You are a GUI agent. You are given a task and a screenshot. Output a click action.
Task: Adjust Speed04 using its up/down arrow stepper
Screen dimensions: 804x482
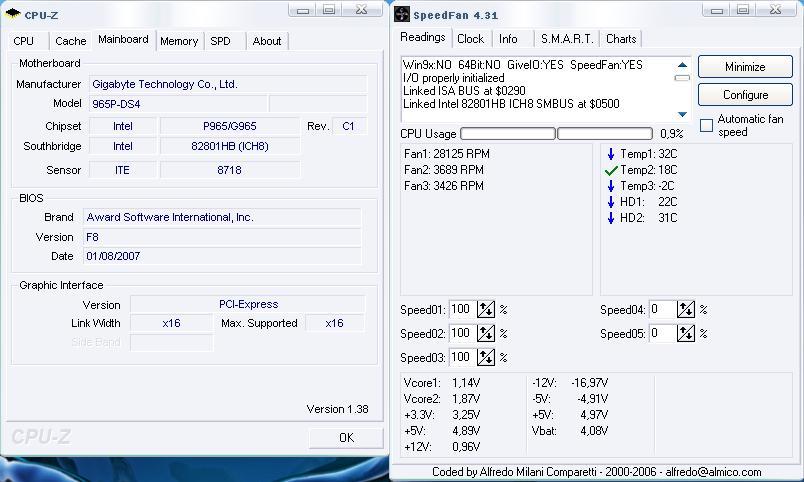[686, 309]
